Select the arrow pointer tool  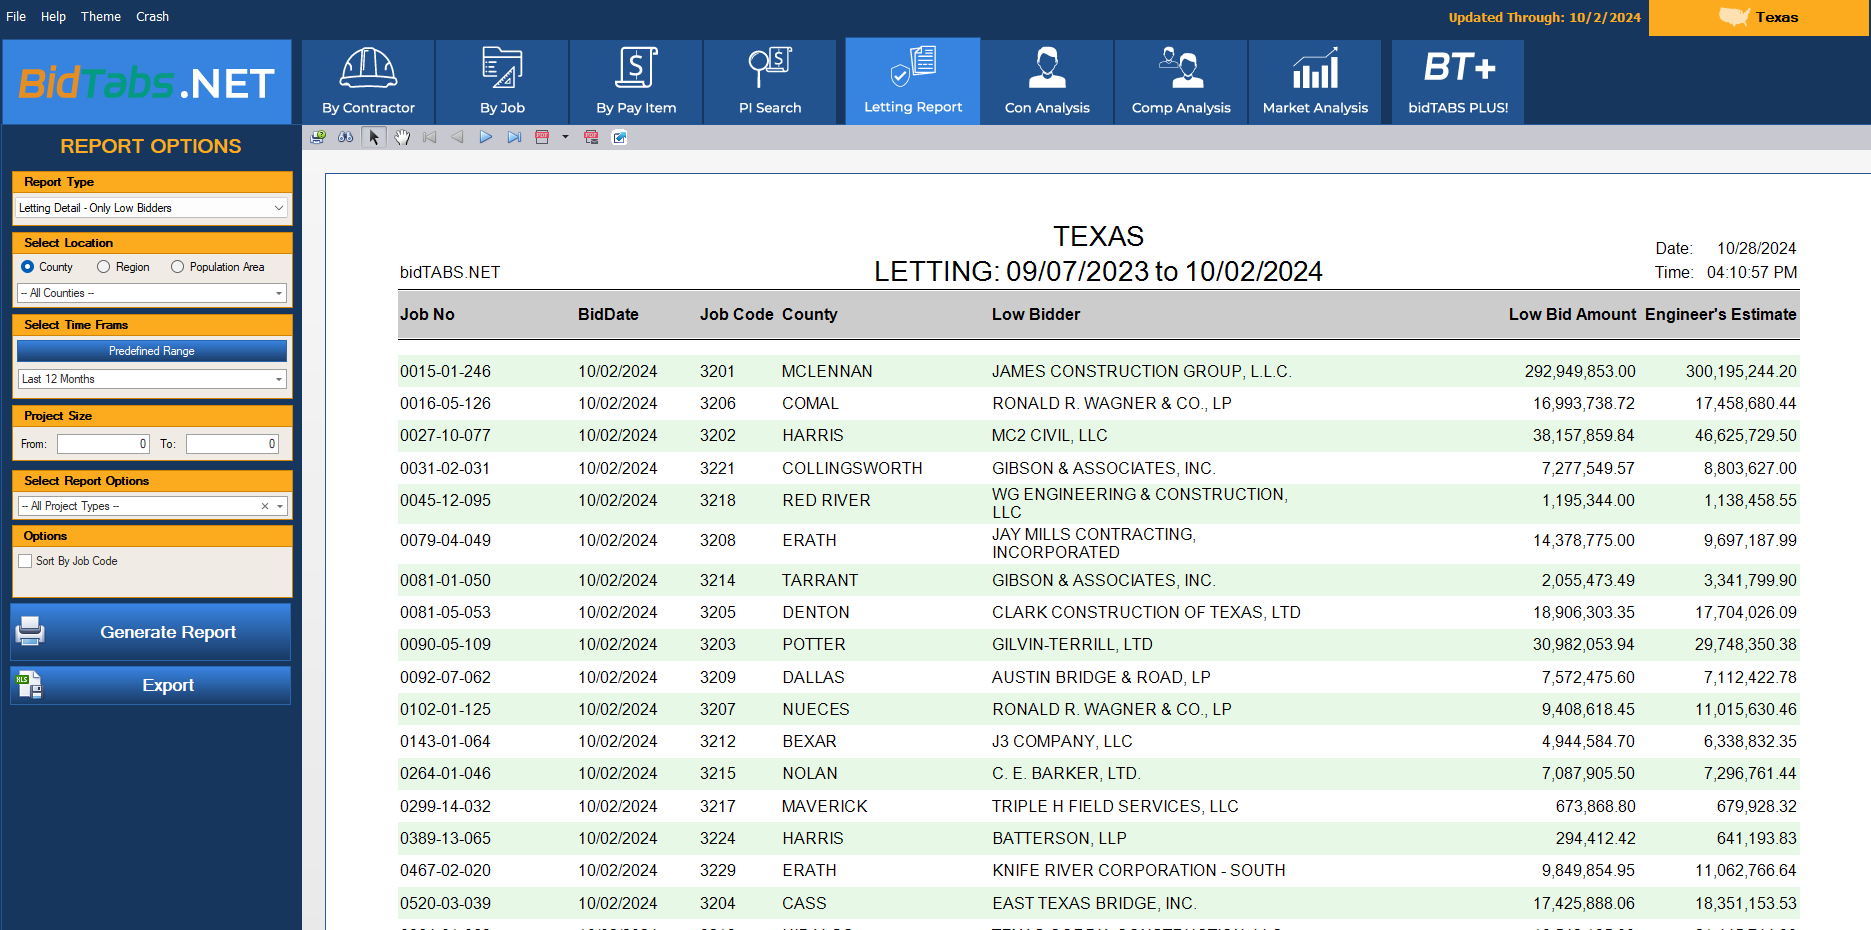tap(374, 138)
